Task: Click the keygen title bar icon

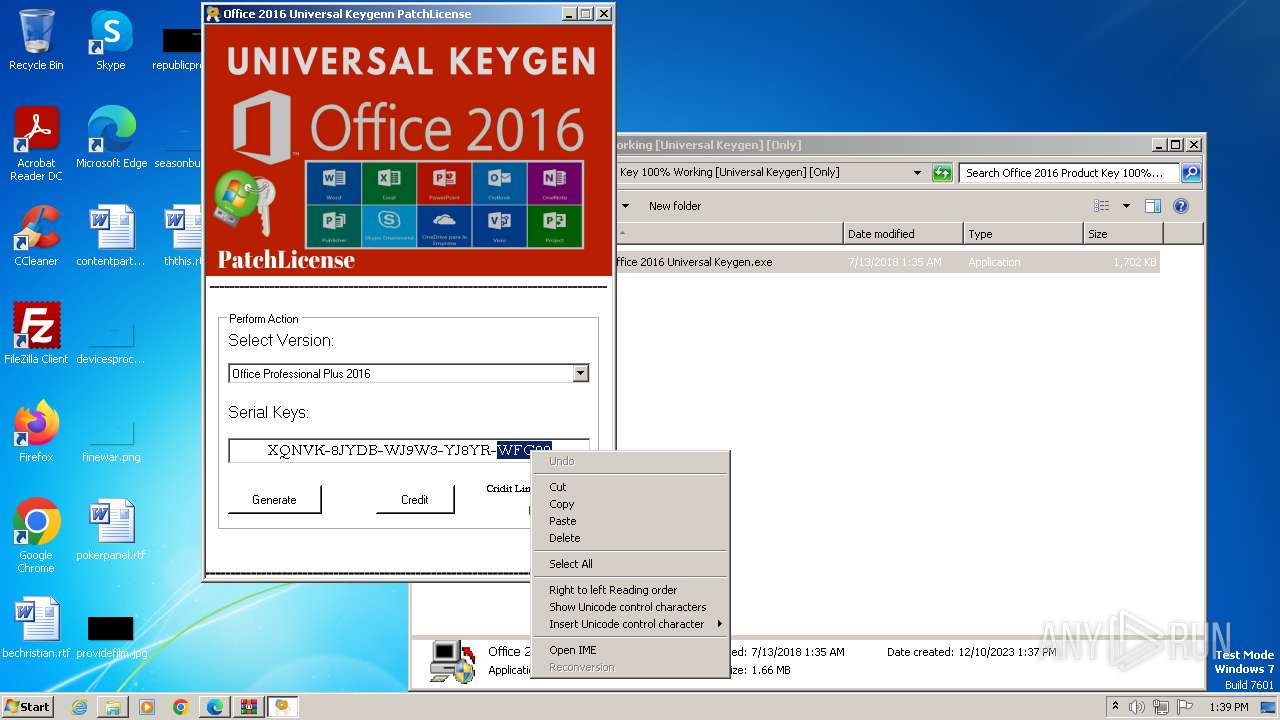Action: [x=213, y=14]
